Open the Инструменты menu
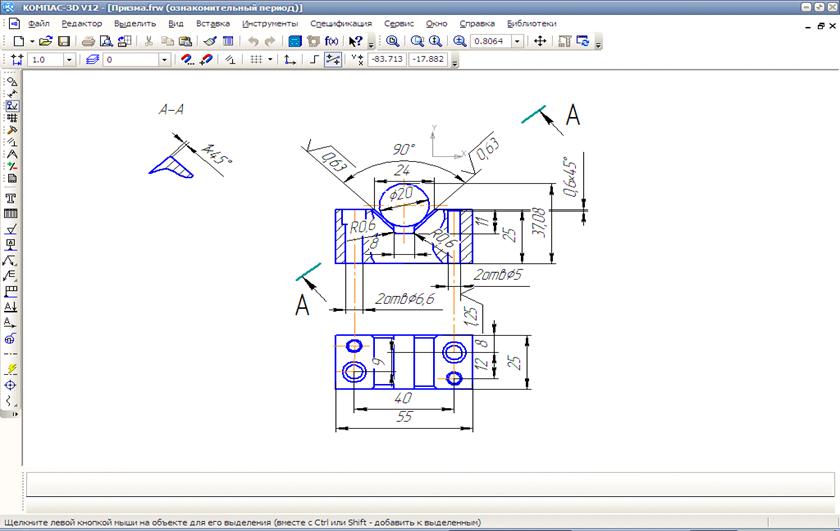The image size is (840, 531). coord(269,22)
